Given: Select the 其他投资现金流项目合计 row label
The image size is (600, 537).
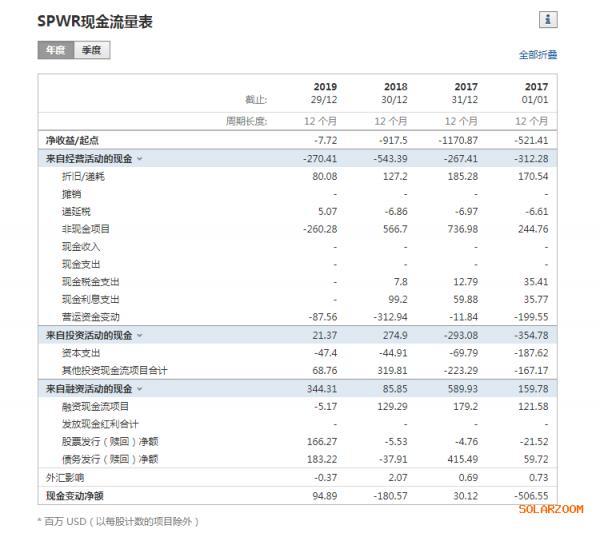Looking at the screenshot, I should click(115, 371).
